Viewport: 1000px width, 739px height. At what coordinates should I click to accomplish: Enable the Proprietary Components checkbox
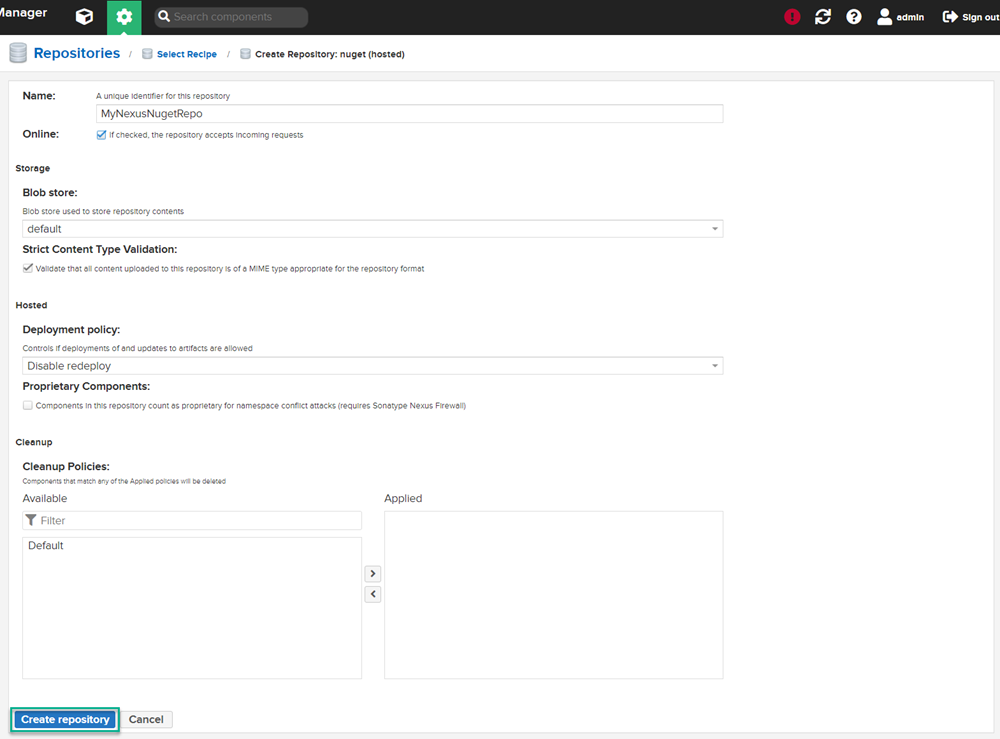pyautogui.click(x=28, y=405)
